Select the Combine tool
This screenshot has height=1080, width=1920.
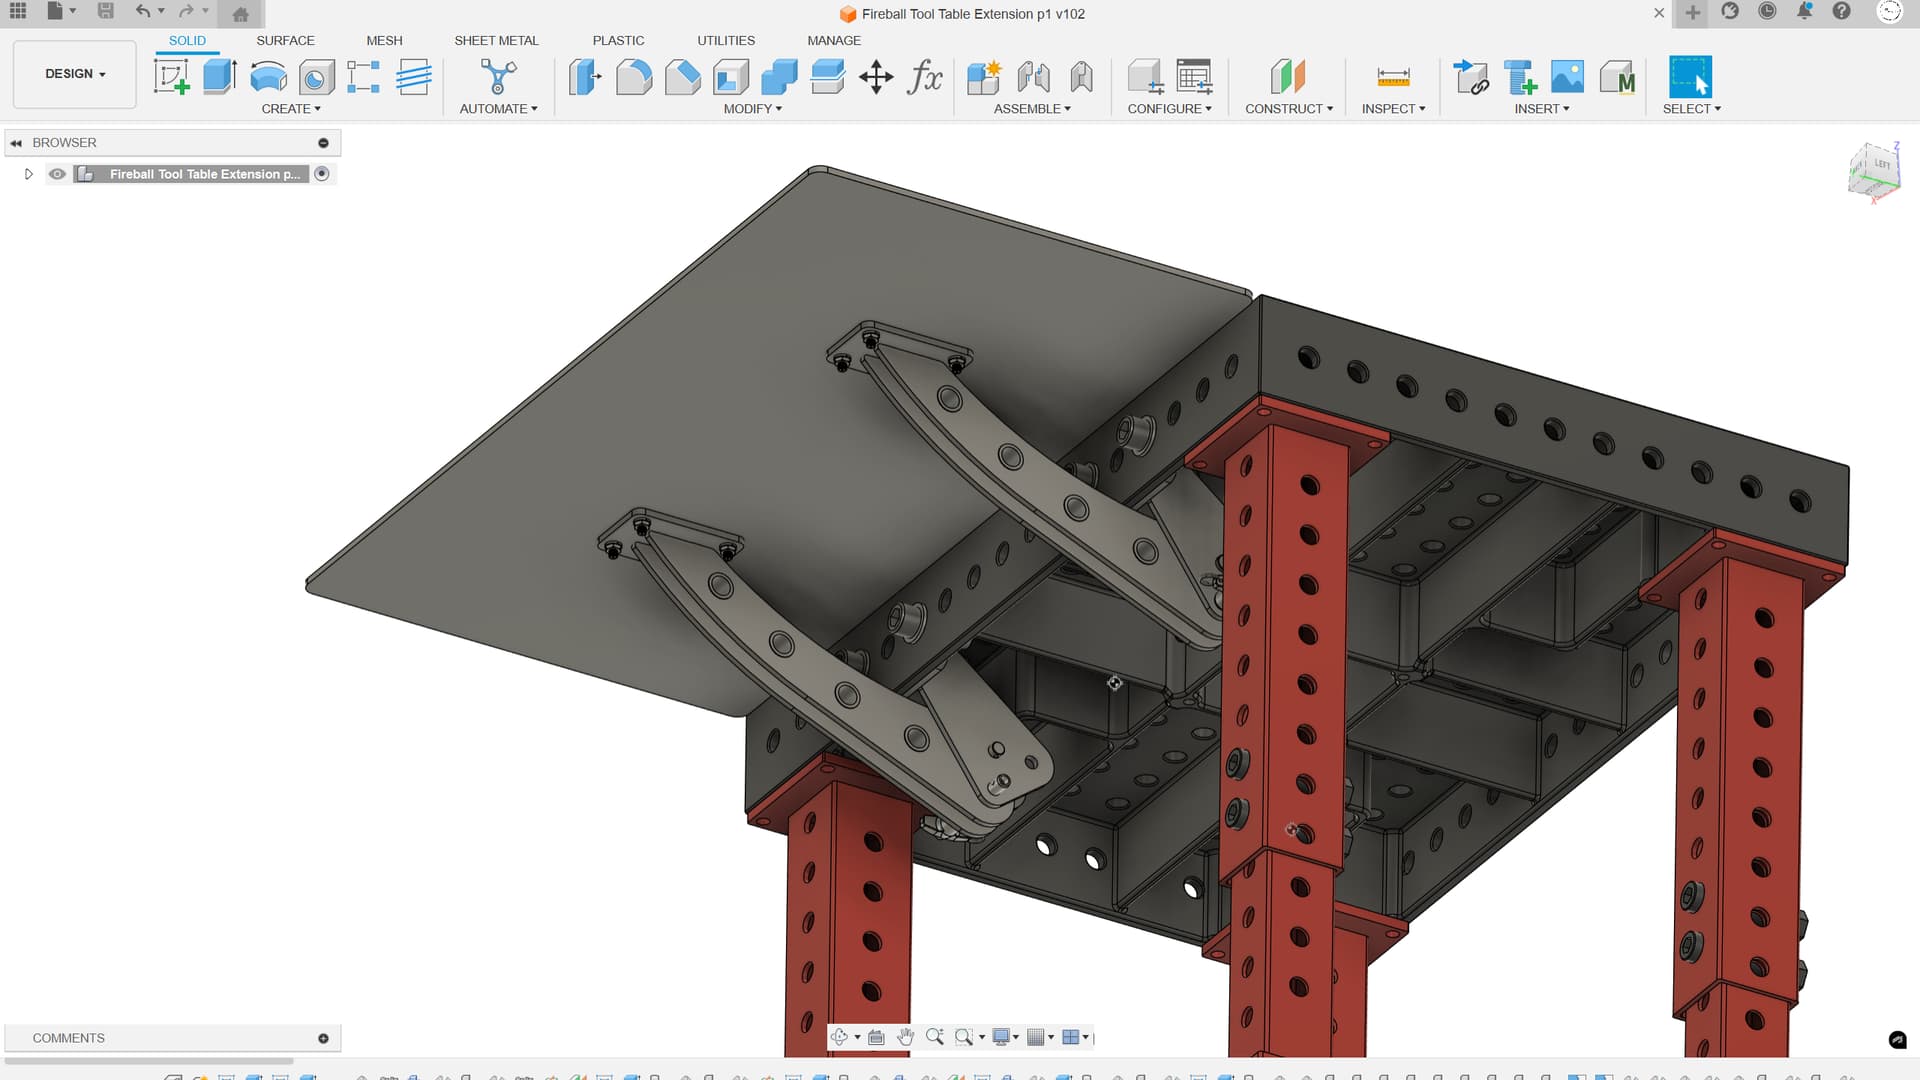779,77
